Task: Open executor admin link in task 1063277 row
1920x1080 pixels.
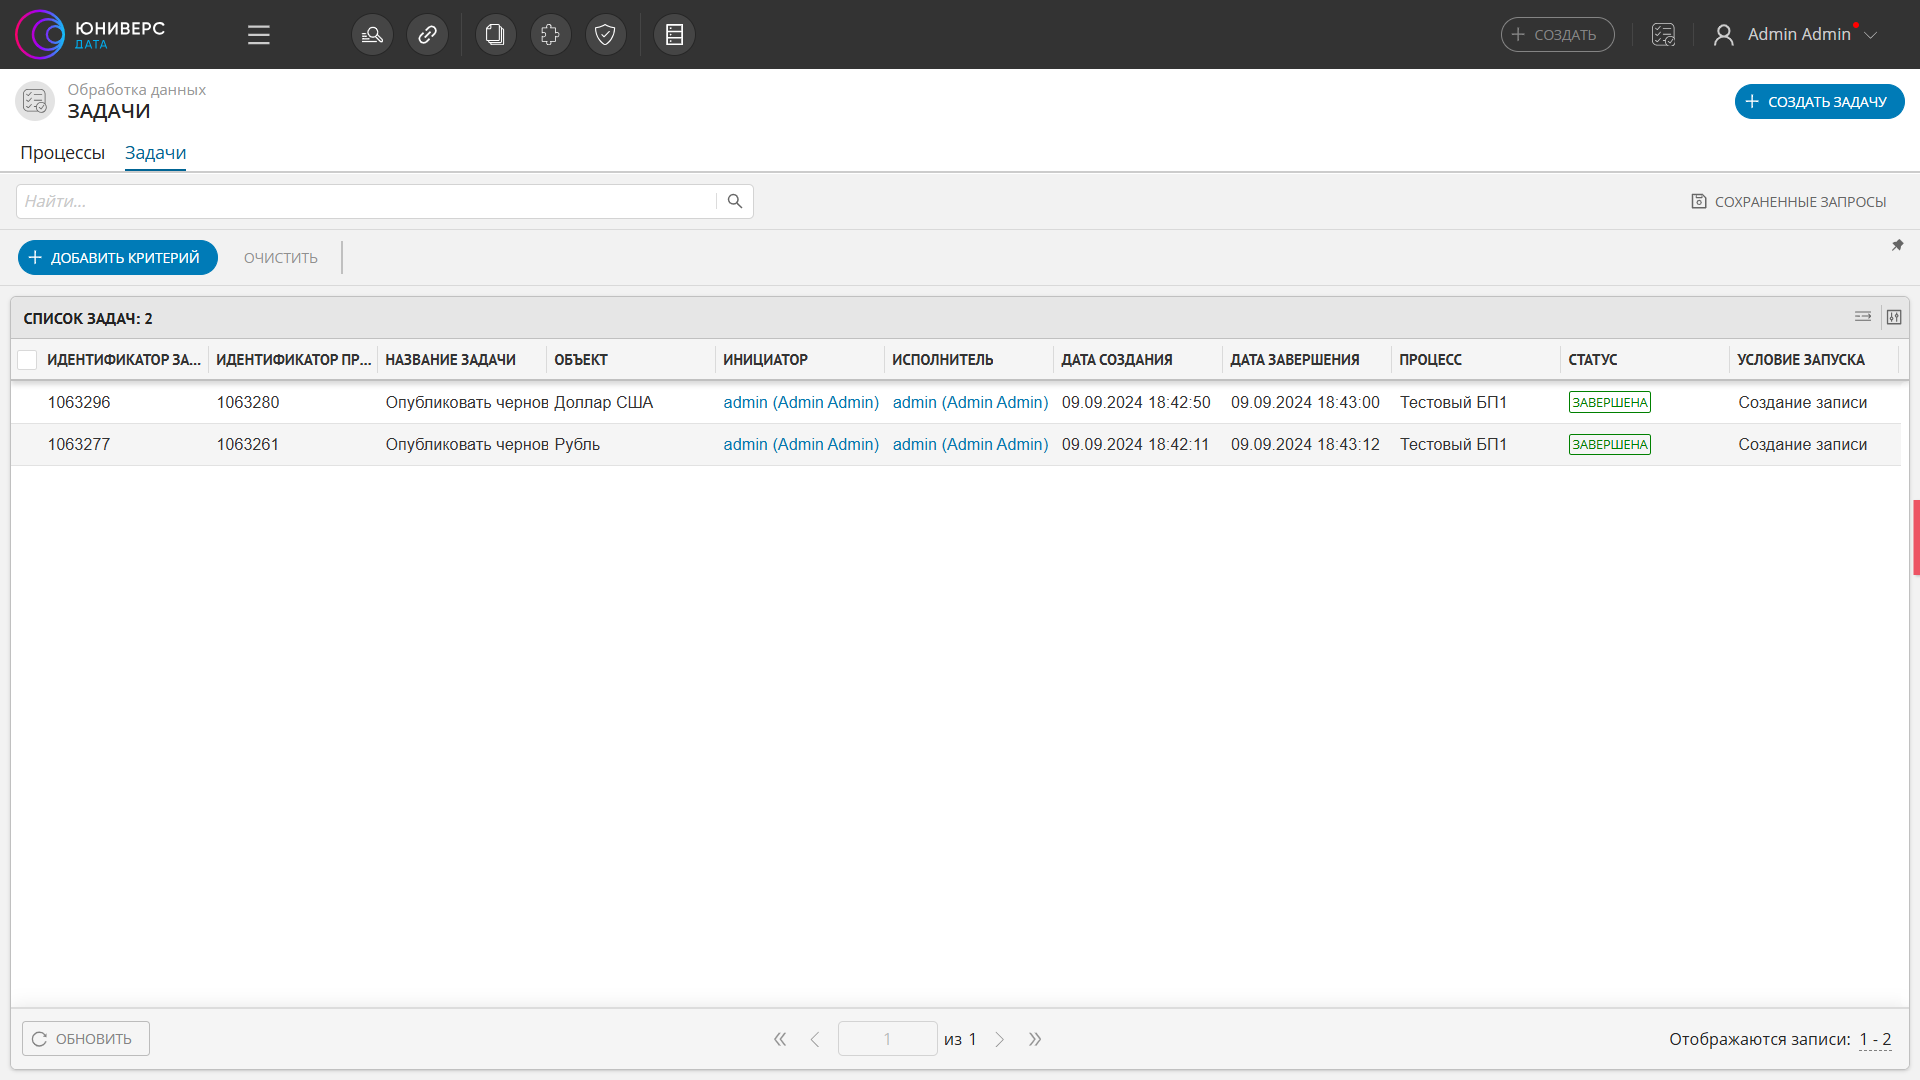Action: tap(970, 444)
